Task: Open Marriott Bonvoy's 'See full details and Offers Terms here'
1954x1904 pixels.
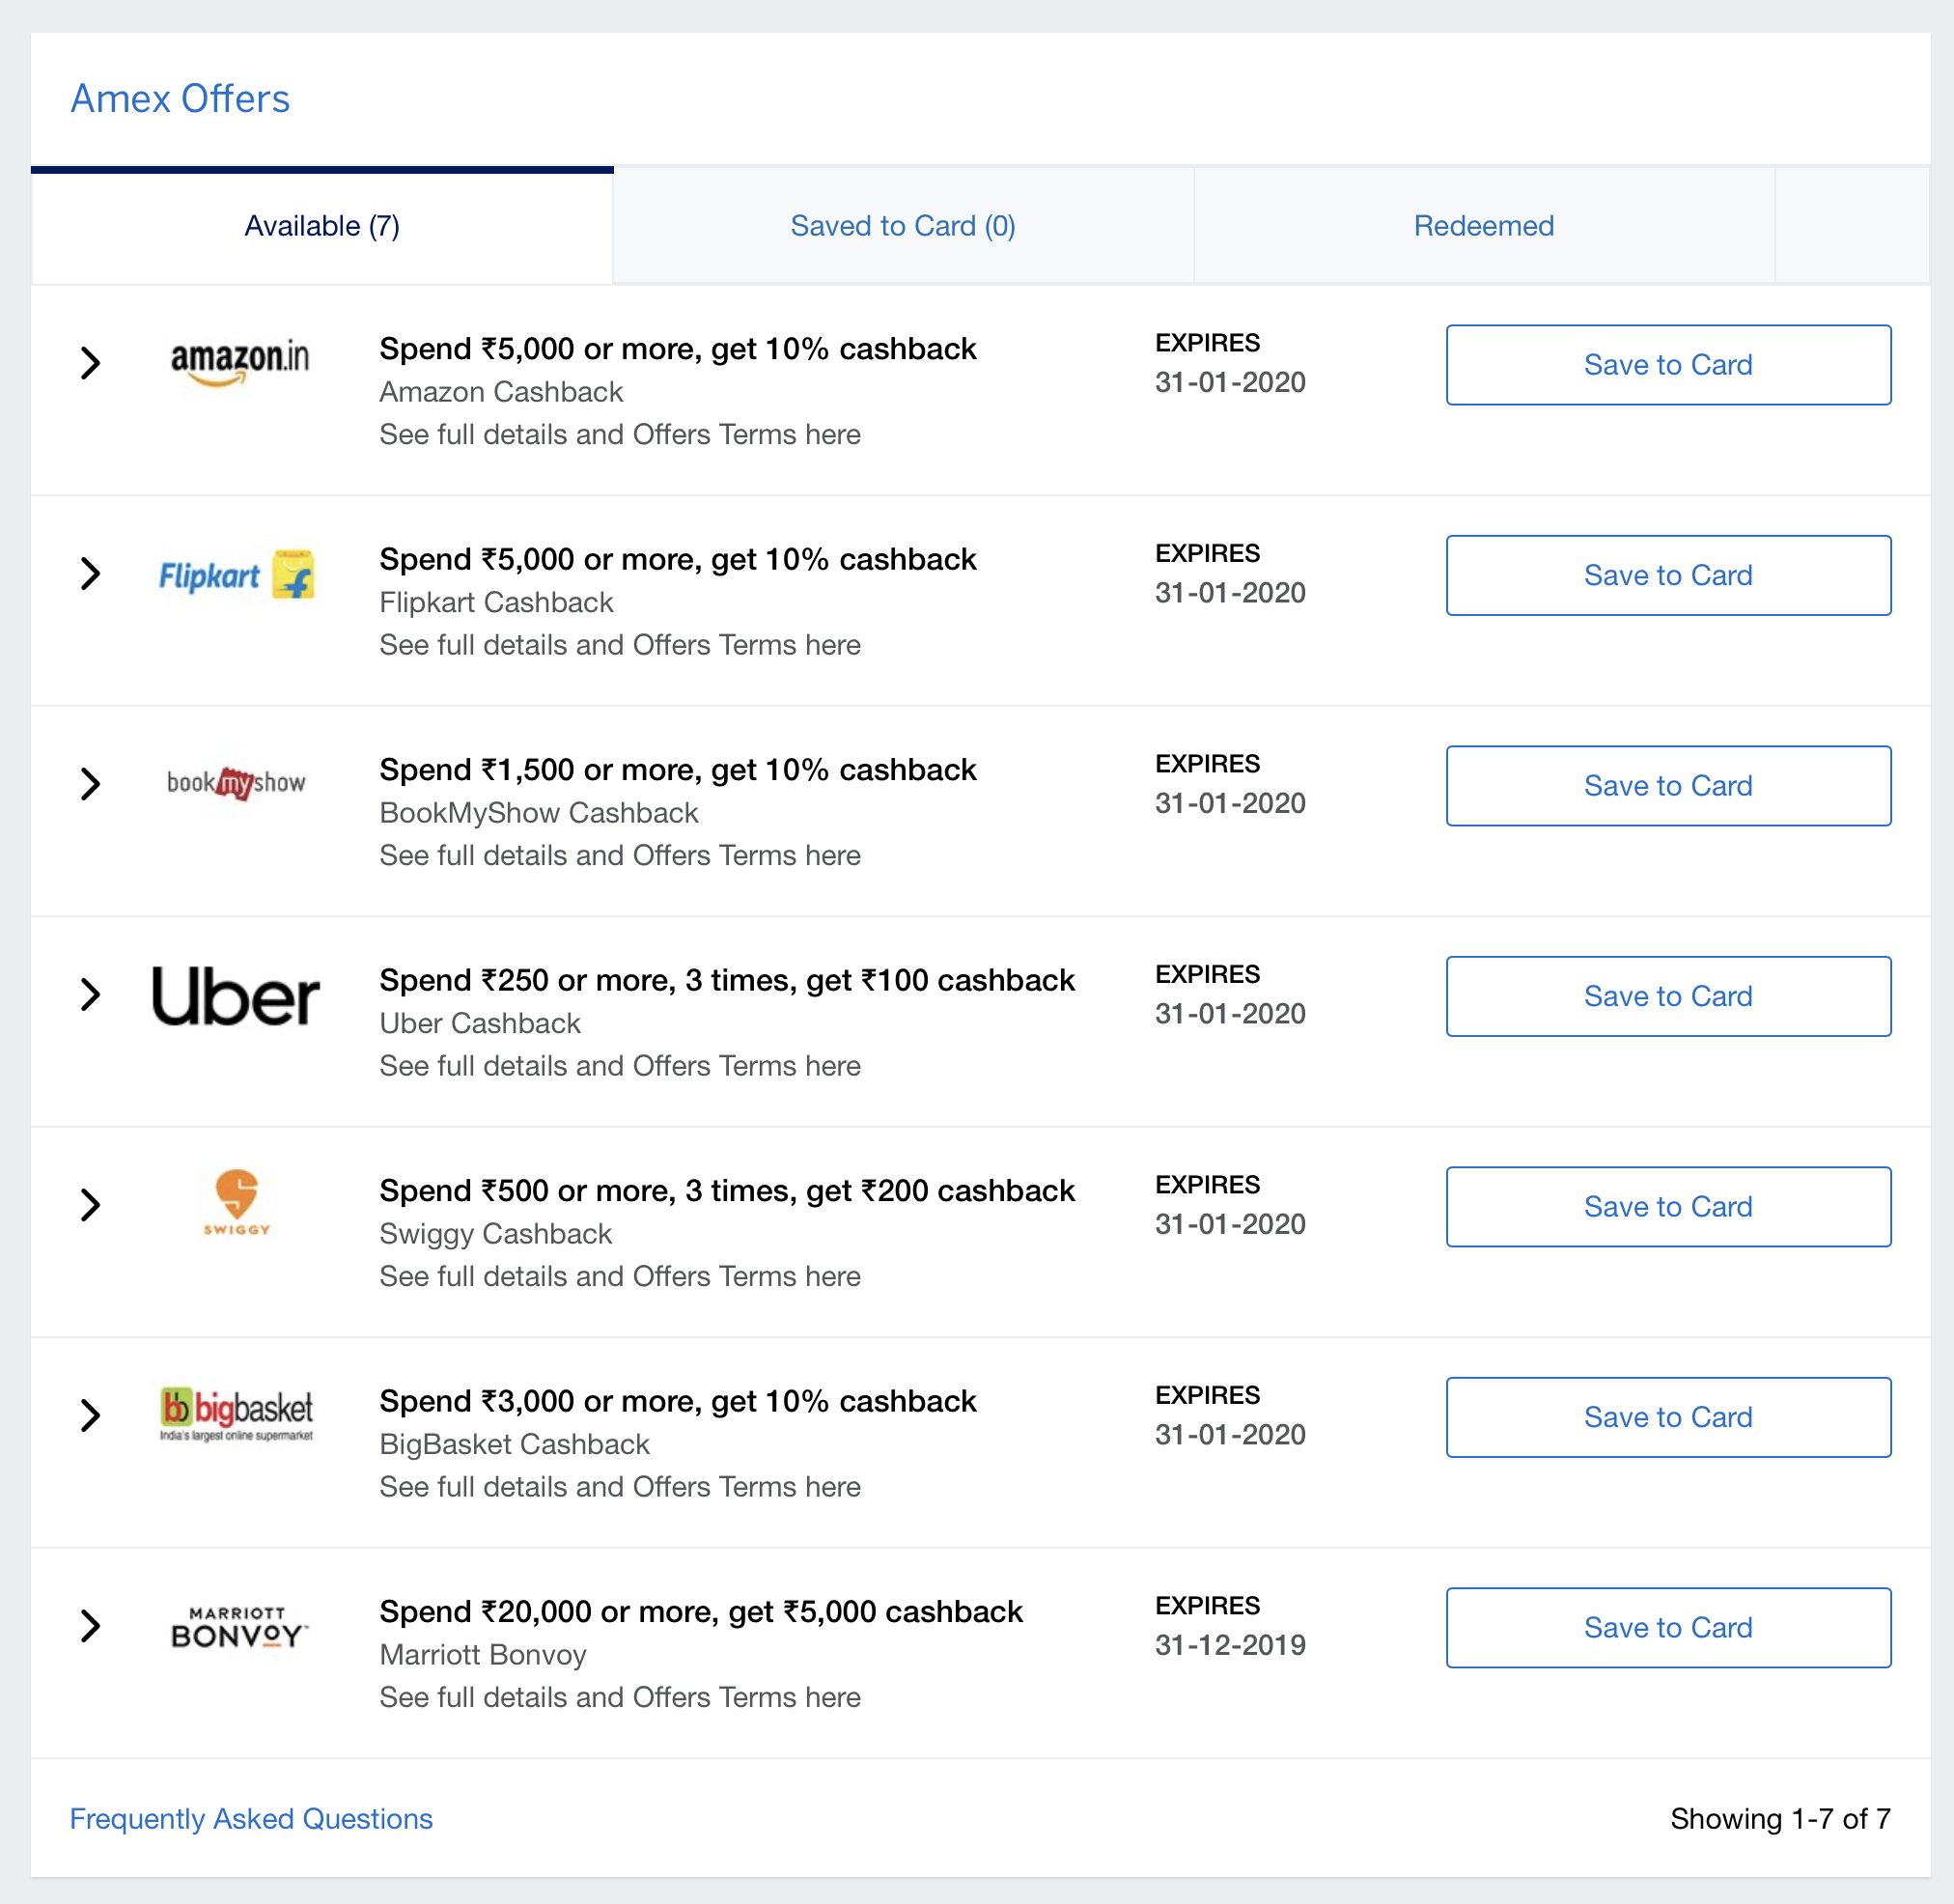Action: pyautogui.click(x=620, y=1697)
